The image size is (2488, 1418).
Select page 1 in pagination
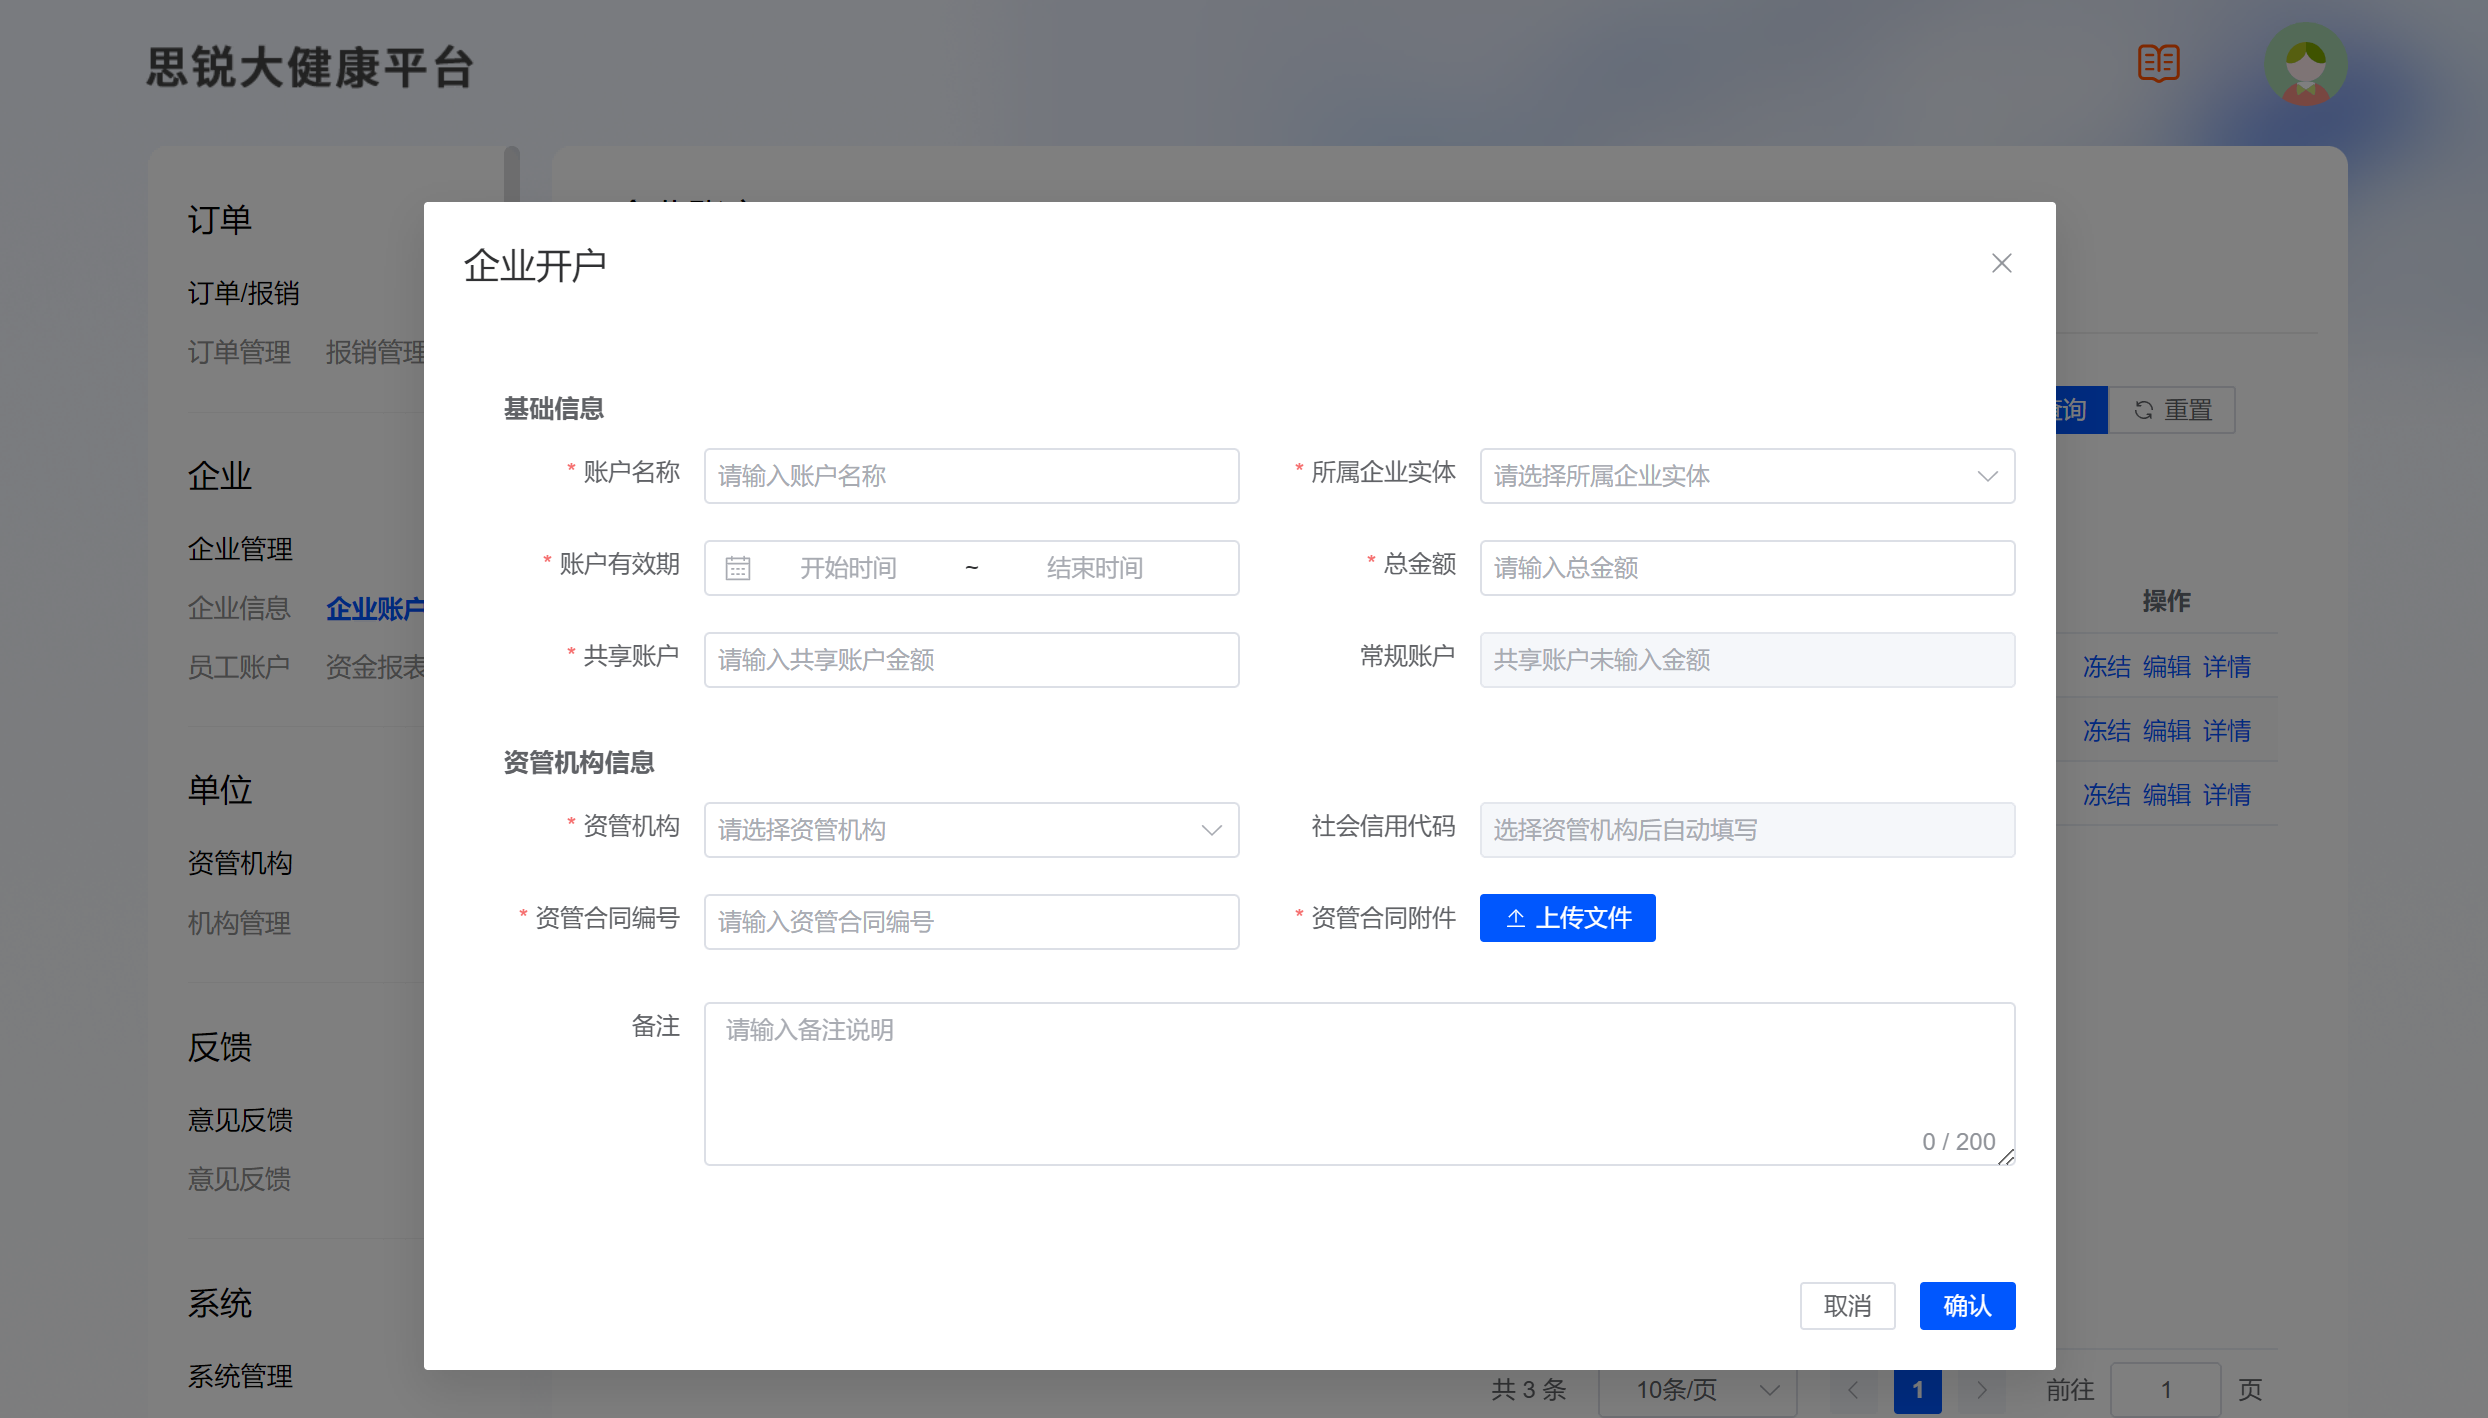[1917, 1390]
